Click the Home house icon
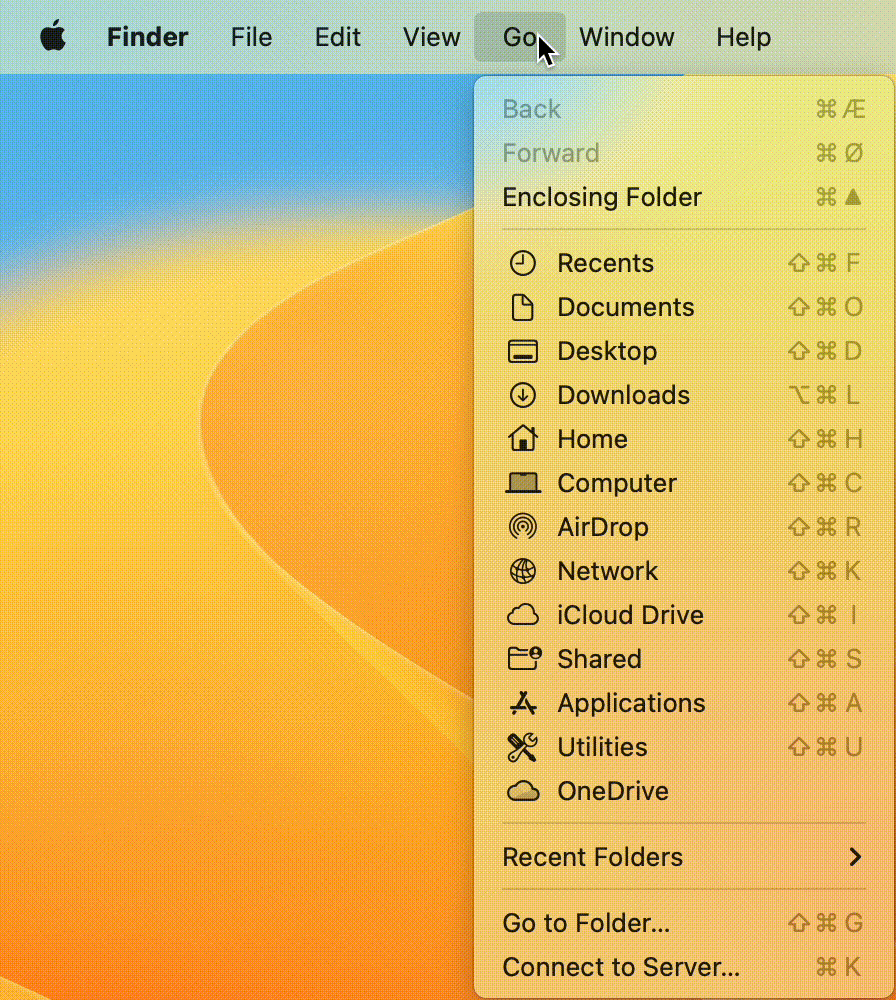The height and width of the screenshot is (1000, 896). point(522,439)
